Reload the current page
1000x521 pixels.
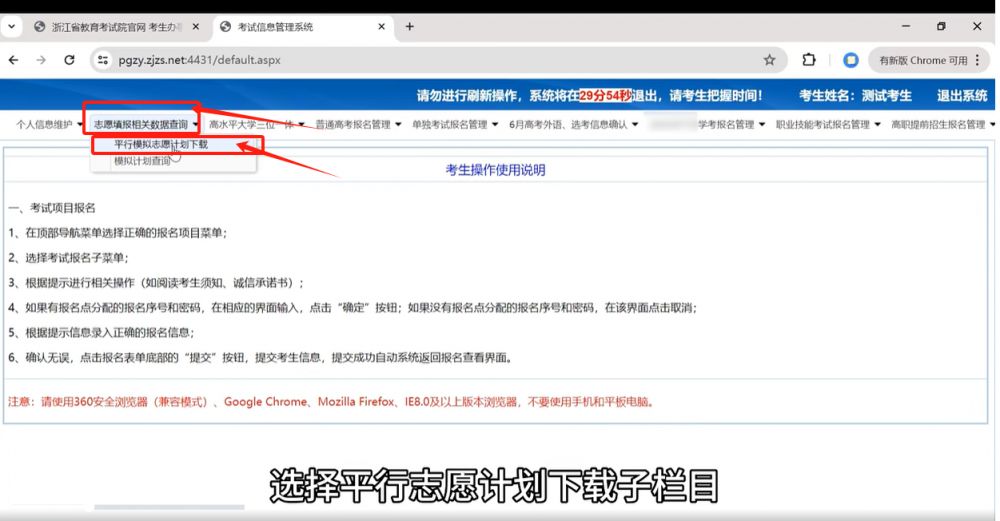(69, 60)
